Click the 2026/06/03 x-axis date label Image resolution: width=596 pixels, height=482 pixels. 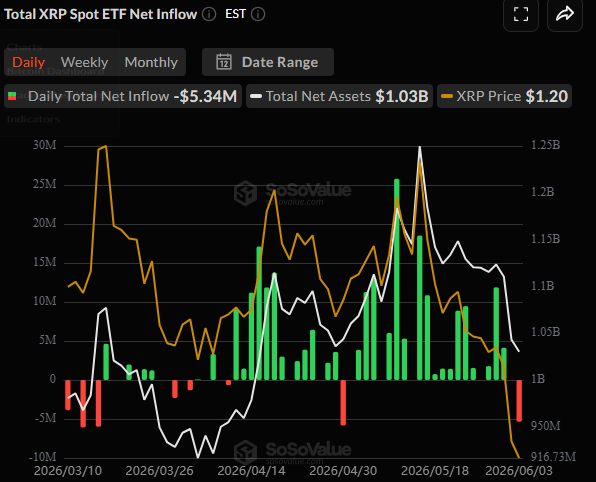pos(519,471)
